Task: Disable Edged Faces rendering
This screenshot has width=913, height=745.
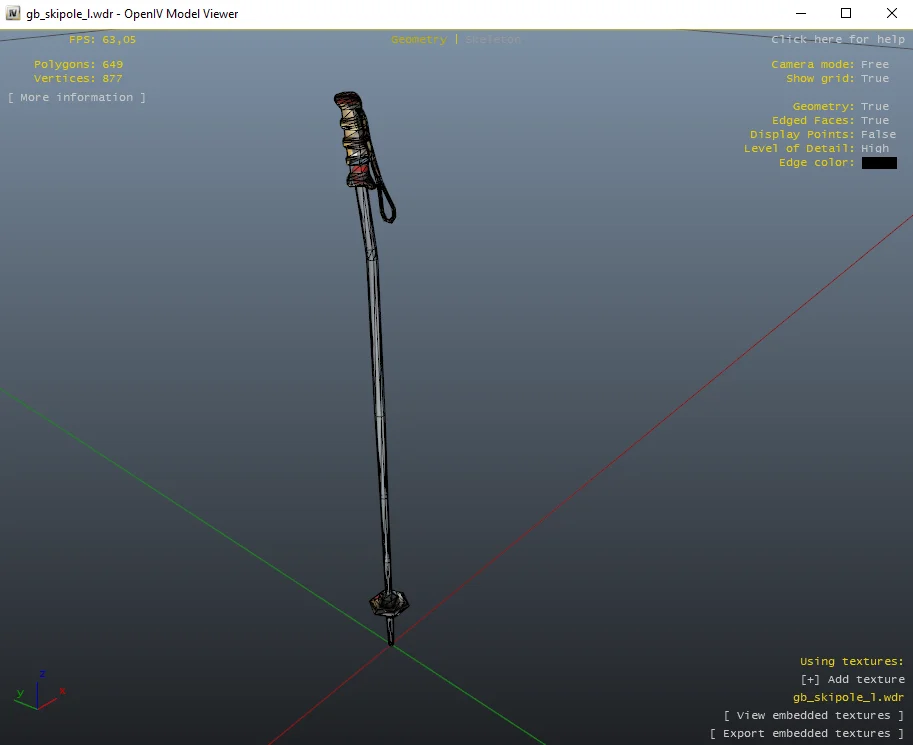Action: pos(874,120)
